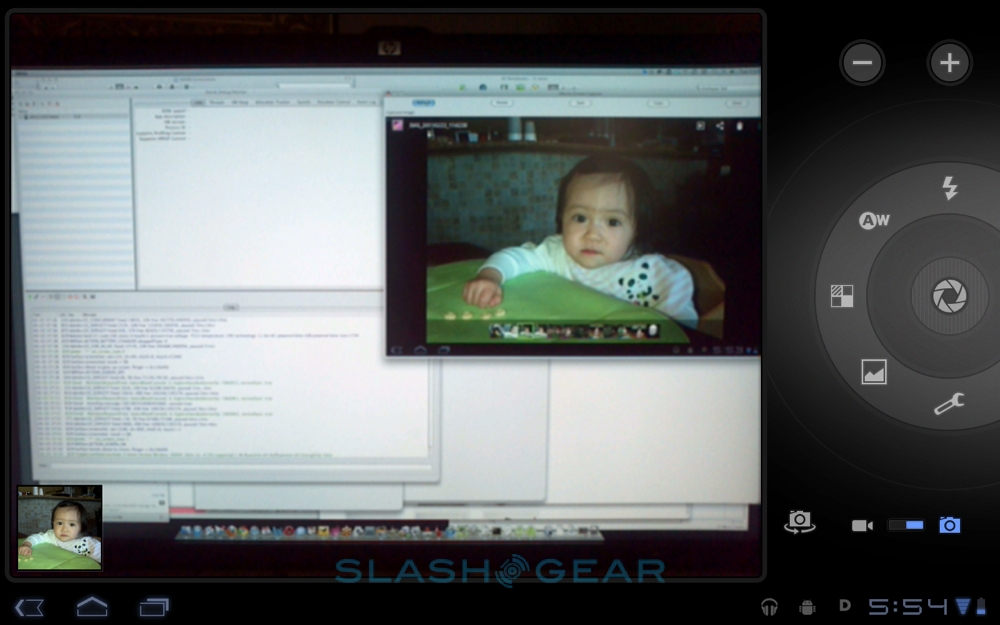1000x625 pixels.
Task: Open camera settings via wrench icon
Action: pos(948,403)
